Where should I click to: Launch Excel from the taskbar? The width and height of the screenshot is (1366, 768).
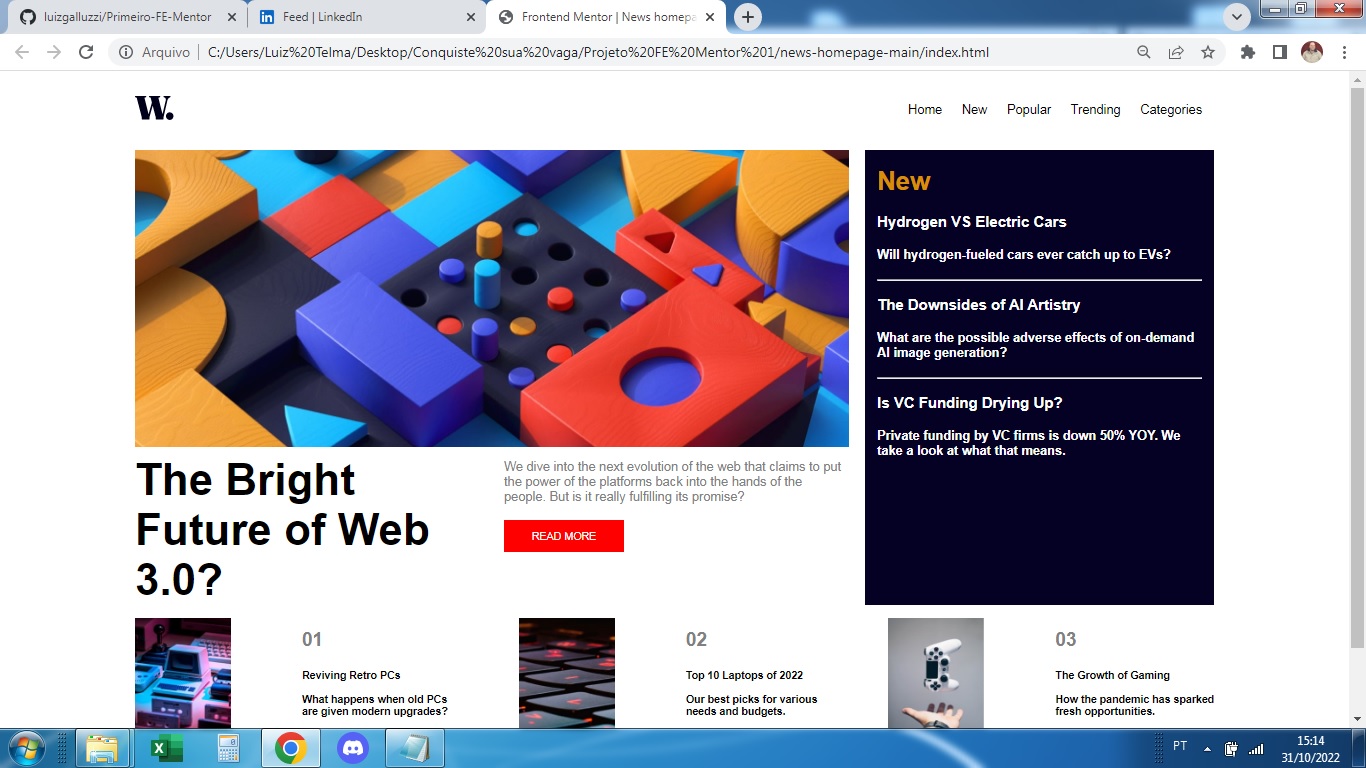[x=166, y=748]
